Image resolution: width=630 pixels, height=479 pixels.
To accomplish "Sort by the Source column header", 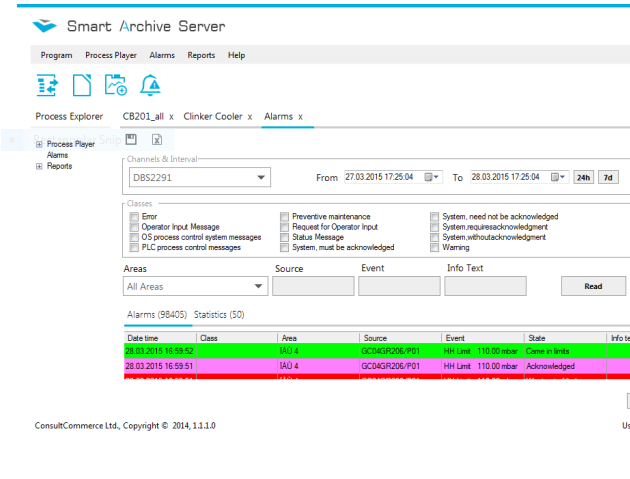I will 400,338.
